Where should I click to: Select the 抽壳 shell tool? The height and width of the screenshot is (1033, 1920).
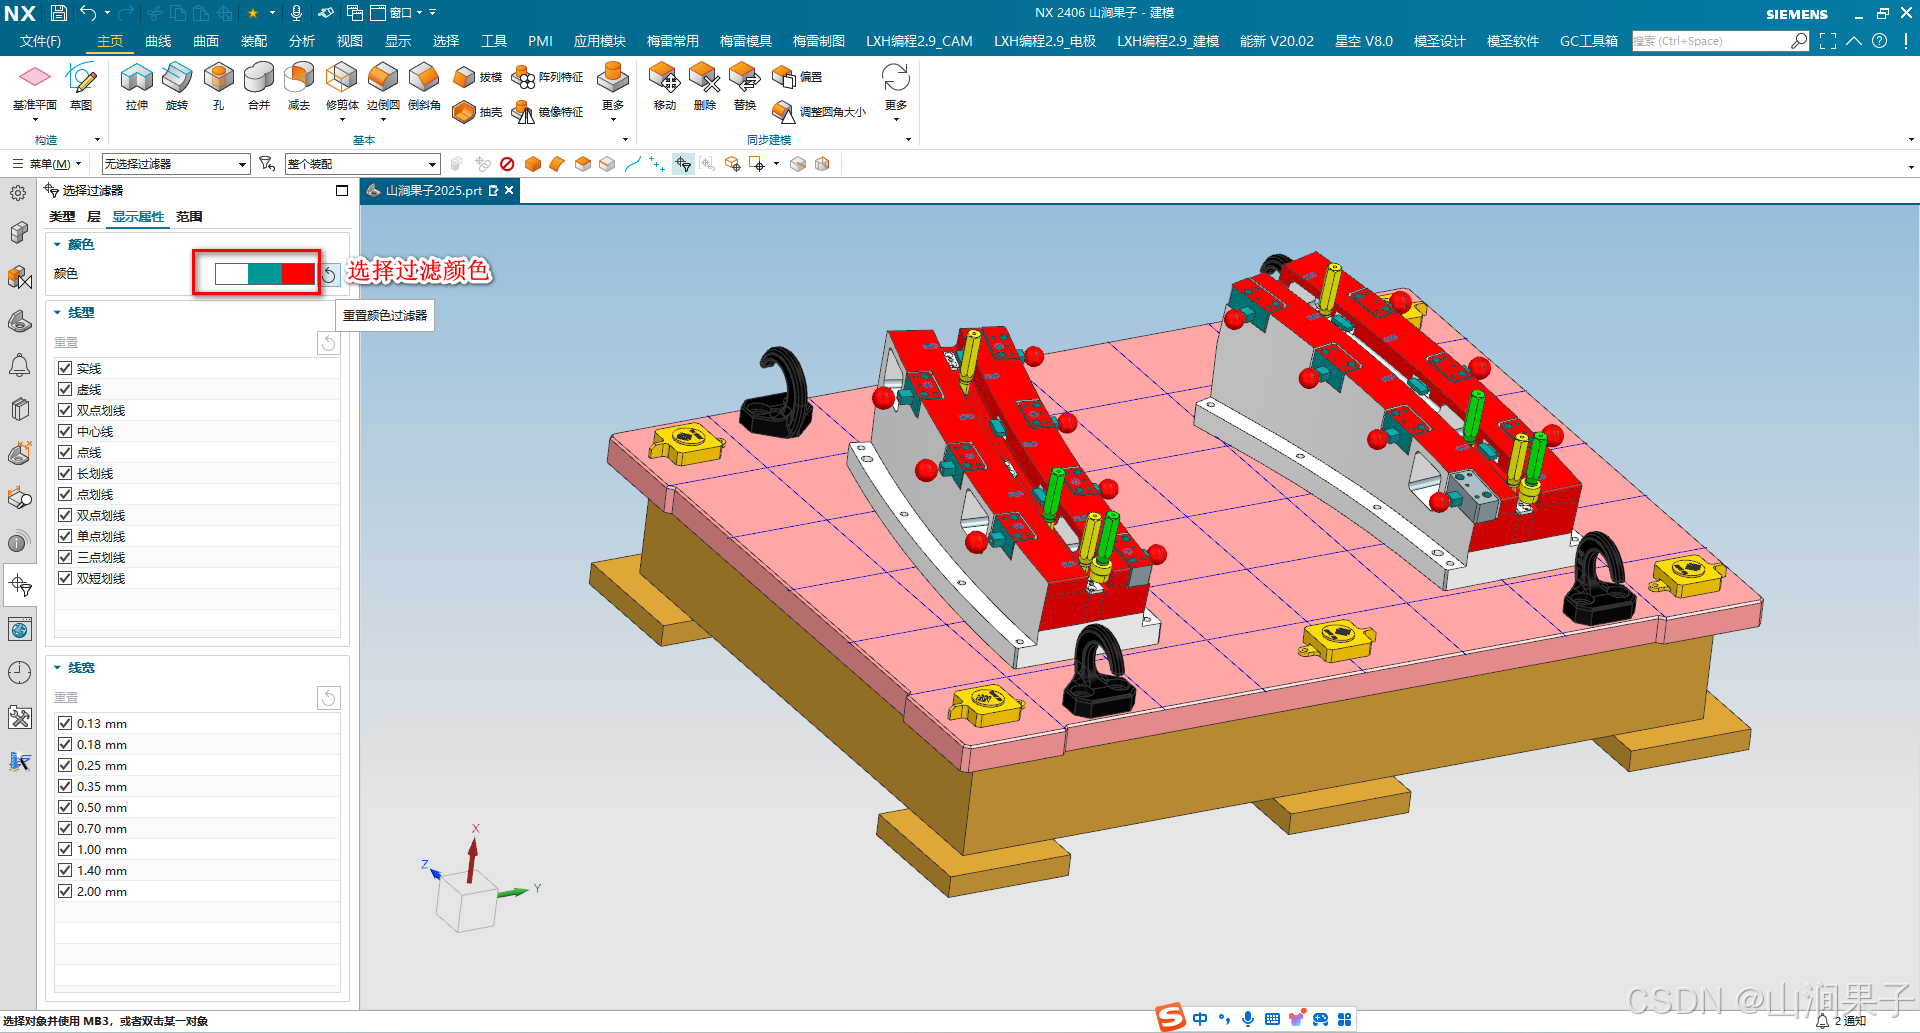coord(477,112)
